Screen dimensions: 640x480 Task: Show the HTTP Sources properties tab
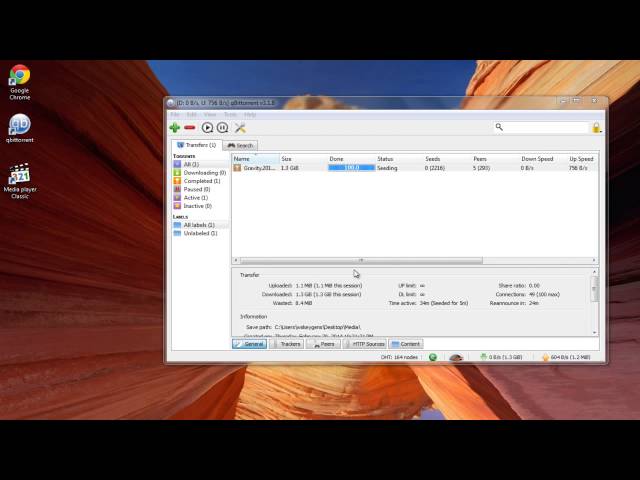364,344
